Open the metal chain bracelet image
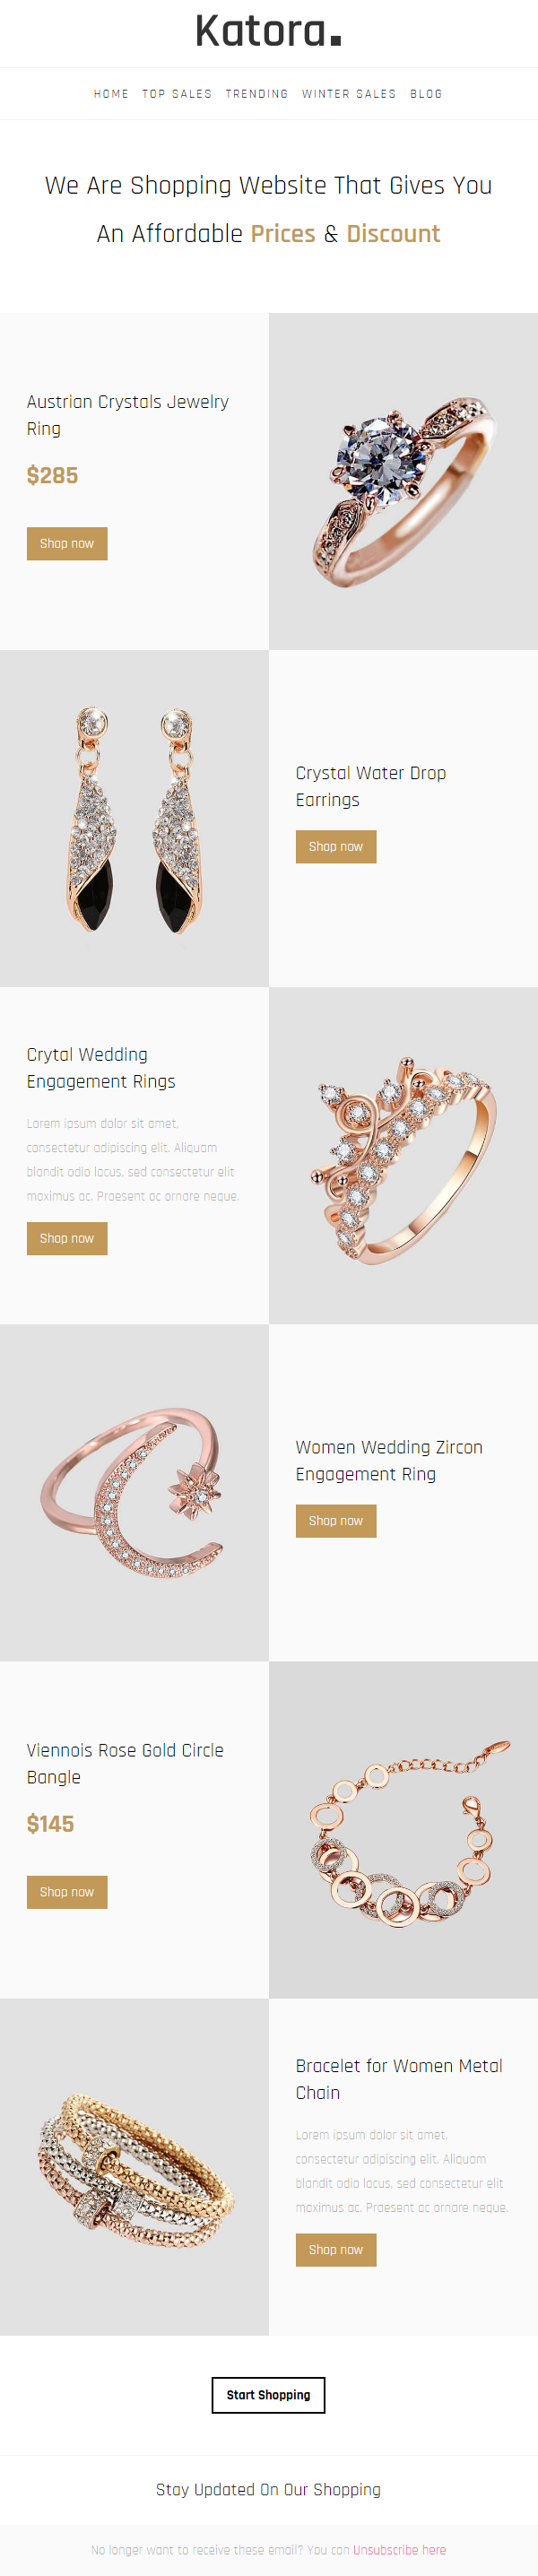The width and height of the screenshot is (538, 2576). coord(134,2166)
